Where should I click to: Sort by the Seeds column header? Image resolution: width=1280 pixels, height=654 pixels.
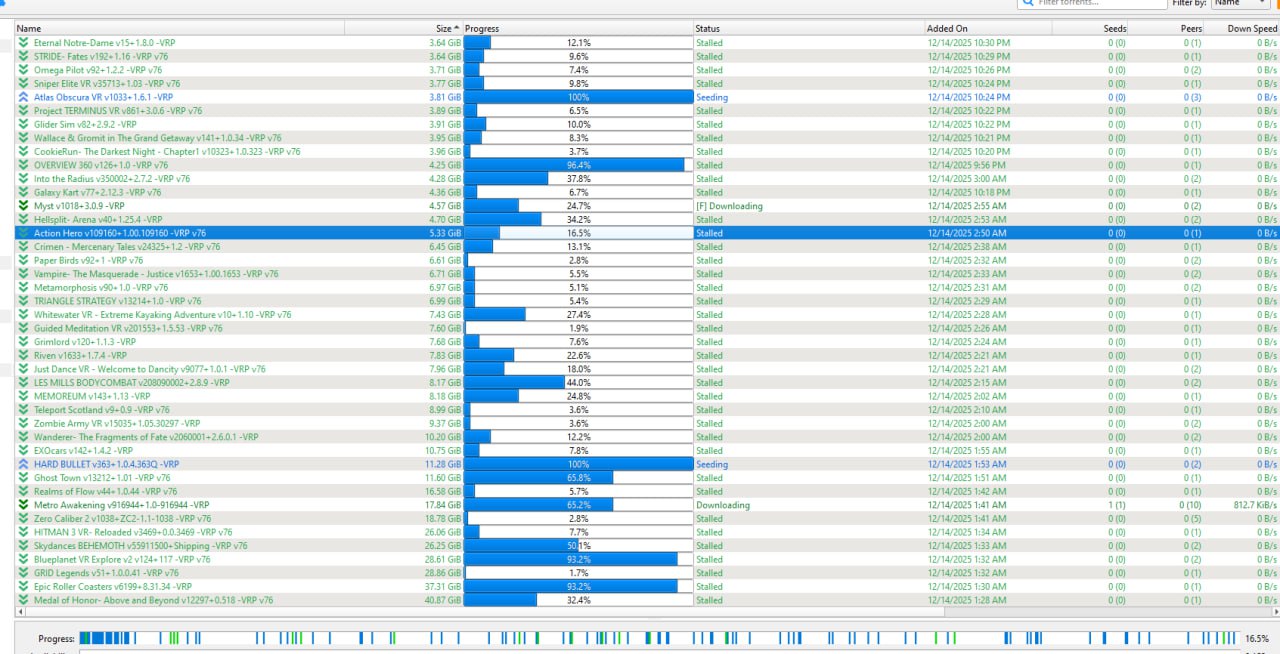pyautogui.click(x=1091, y=29)
